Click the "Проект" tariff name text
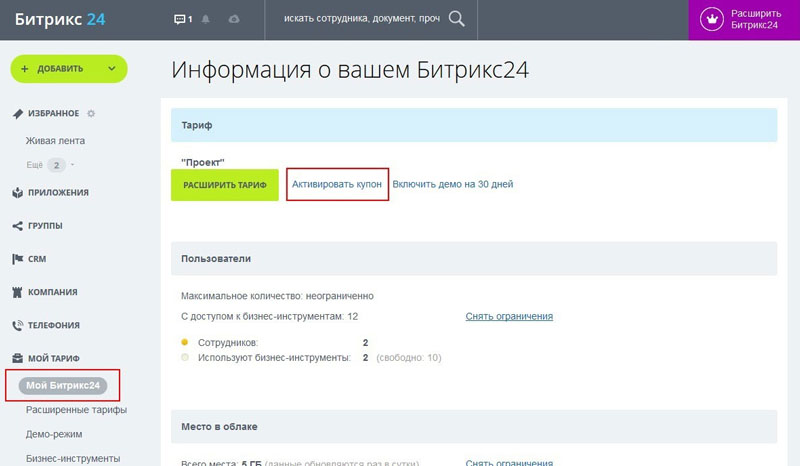Viewport: 800px width, 466px height. [x=203, y=162]
